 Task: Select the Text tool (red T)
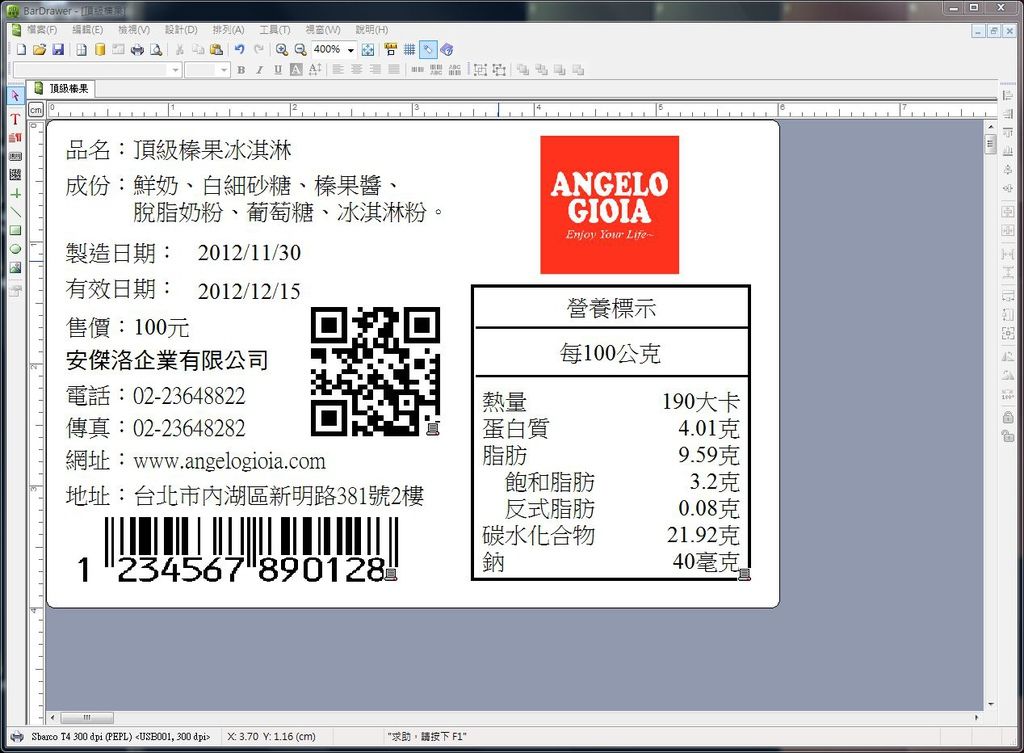(x=15, y=119)
